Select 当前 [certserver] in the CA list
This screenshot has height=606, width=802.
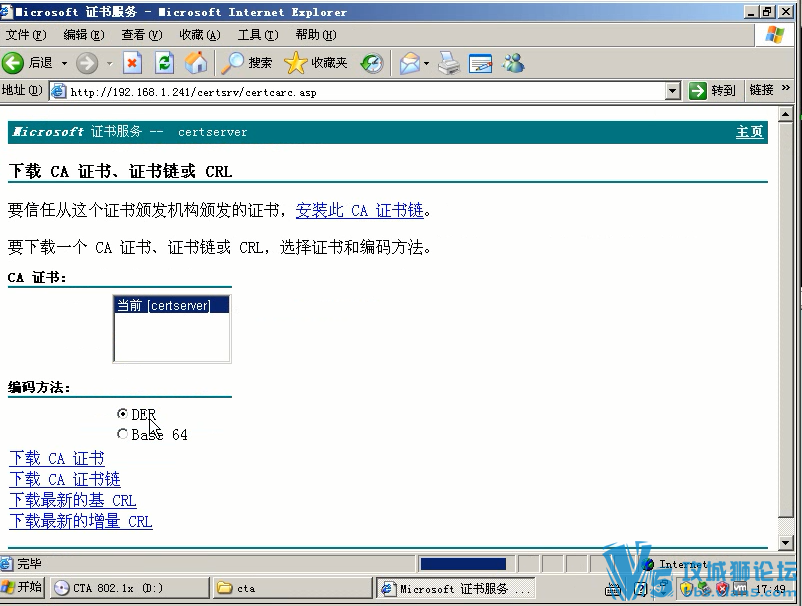pos(171,305)
